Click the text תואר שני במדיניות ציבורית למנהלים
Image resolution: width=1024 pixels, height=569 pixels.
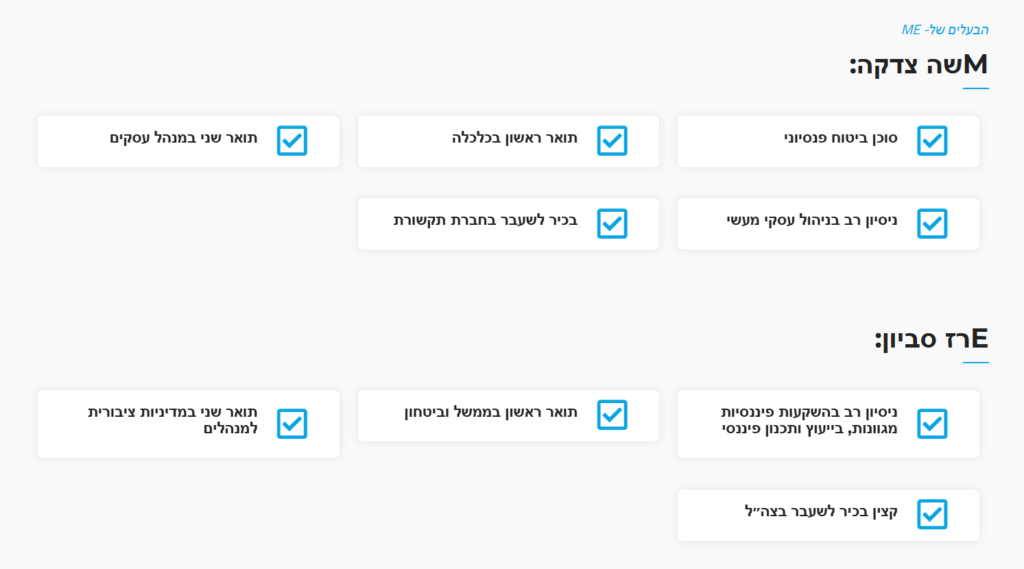pos(173,420)
